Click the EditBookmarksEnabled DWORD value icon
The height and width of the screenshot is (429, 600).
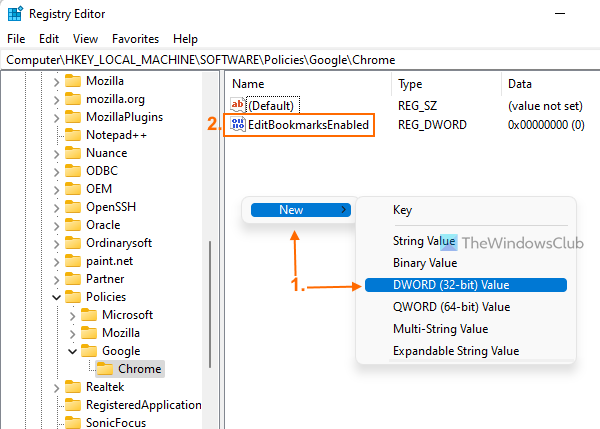[238, 124]
